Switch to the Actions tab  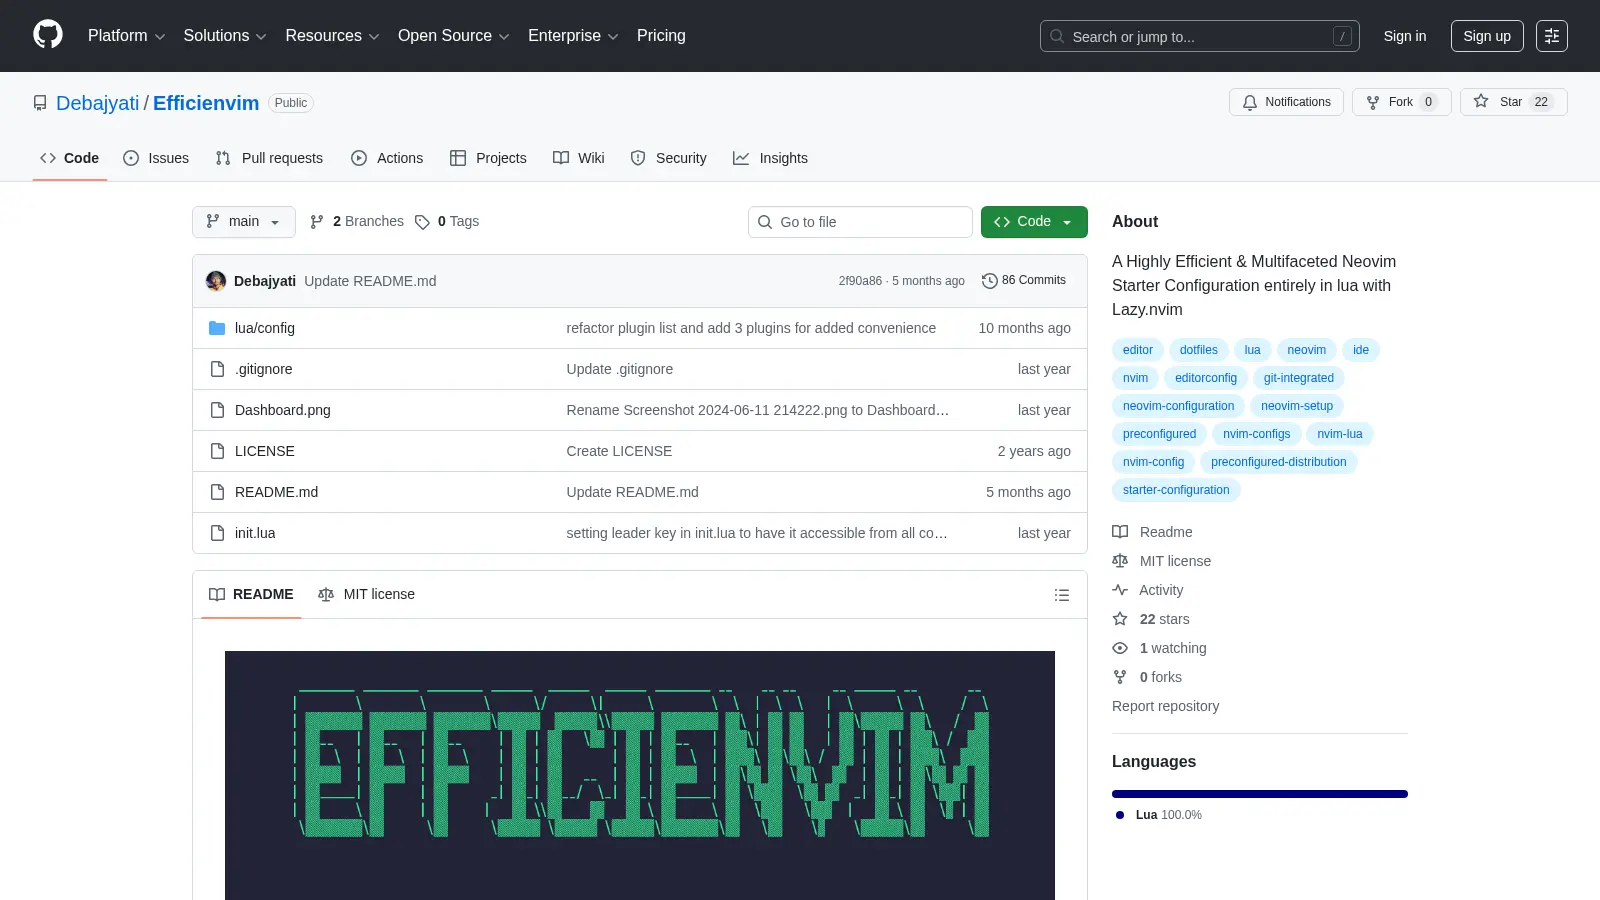(387, 158)
